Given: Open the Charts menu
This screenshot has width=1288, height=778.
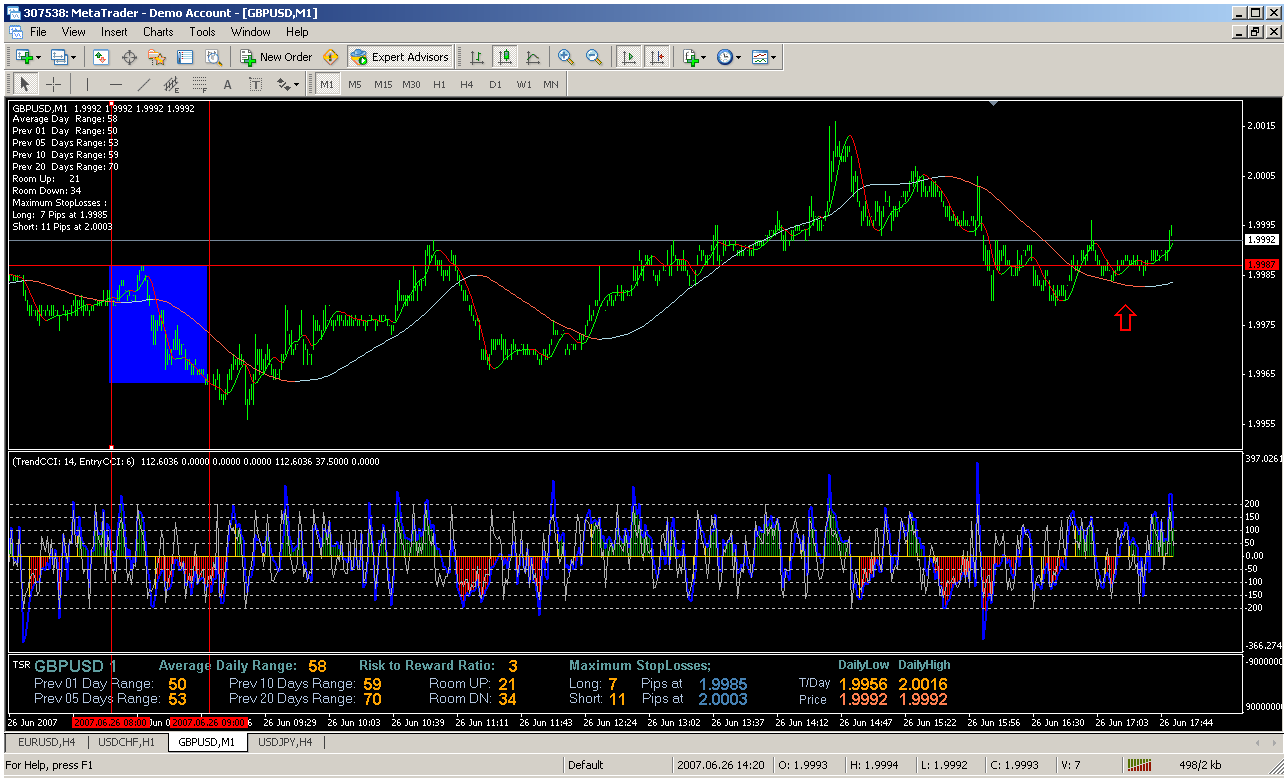Looking at the screenshot, I should (158, 32).
